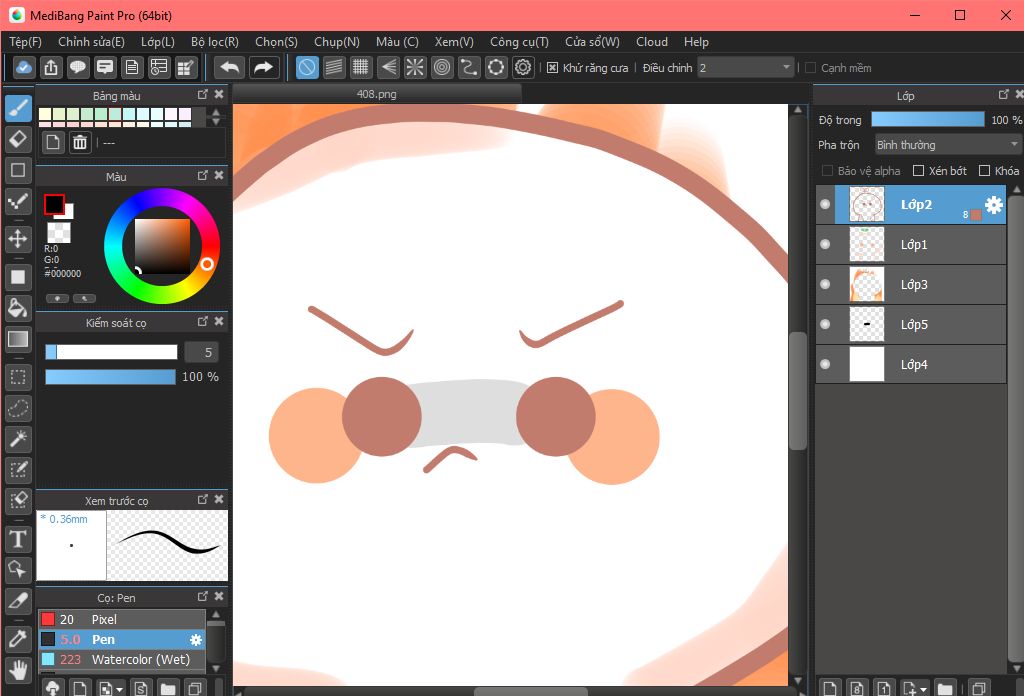Select the rectangular Selection tool

coord(18,377)
